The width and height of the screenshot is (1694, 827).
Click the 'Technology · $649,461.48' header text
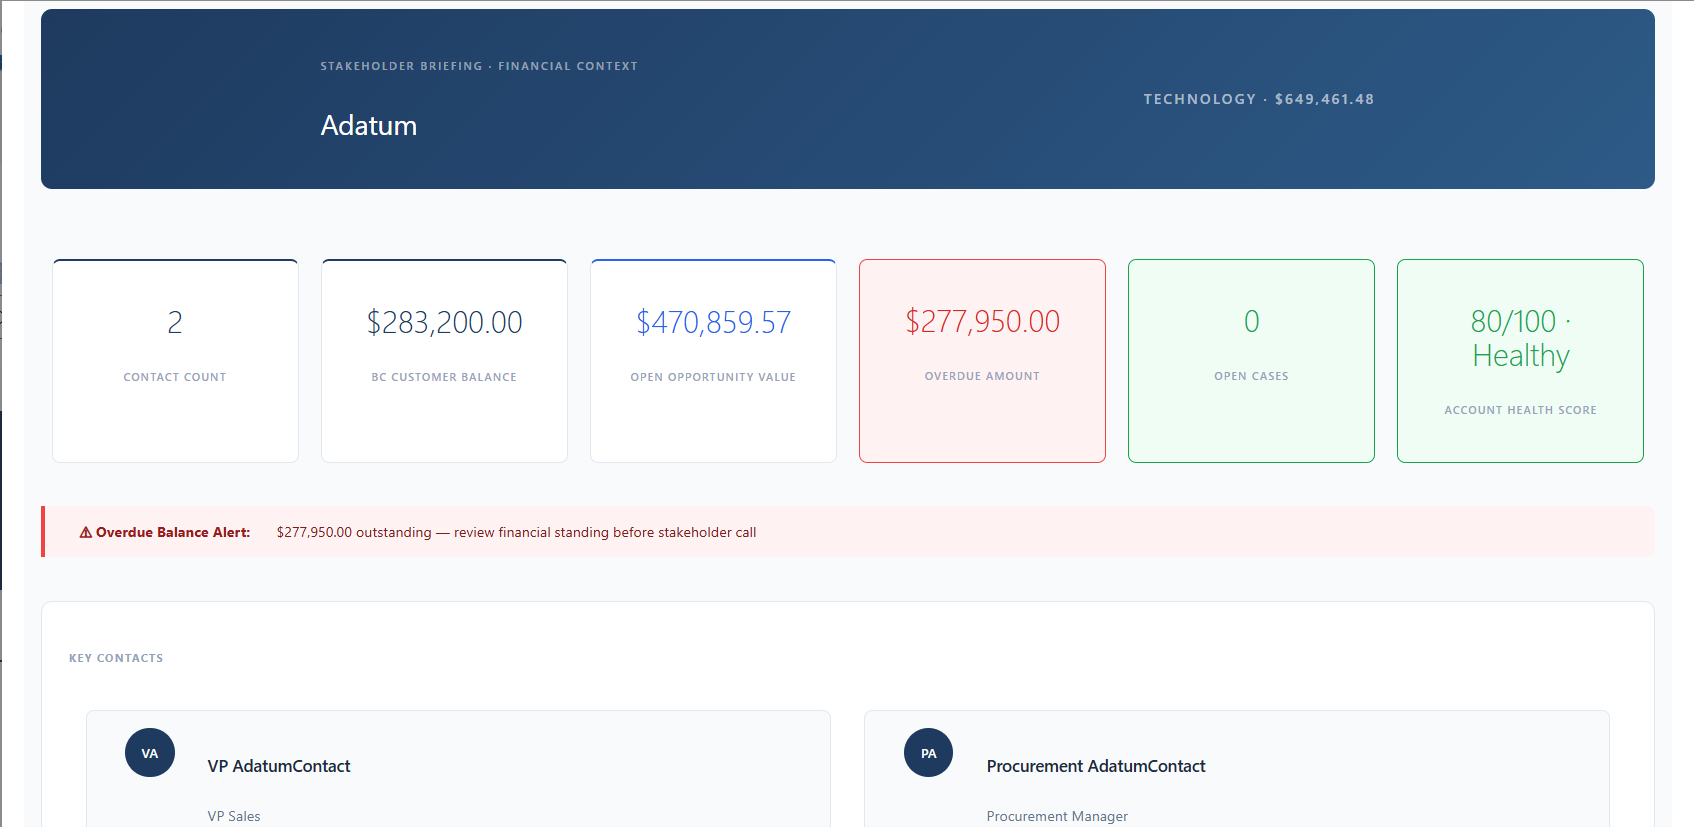coord(1259,99)
